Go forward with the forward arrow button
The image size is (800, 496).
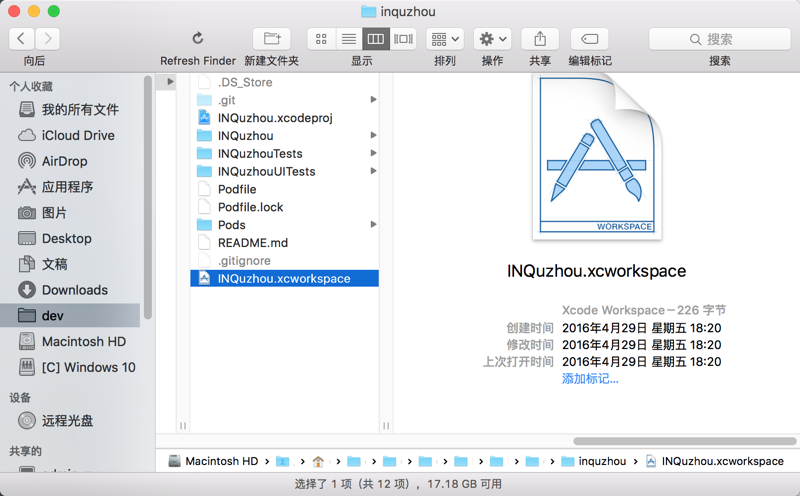[47, 39]
